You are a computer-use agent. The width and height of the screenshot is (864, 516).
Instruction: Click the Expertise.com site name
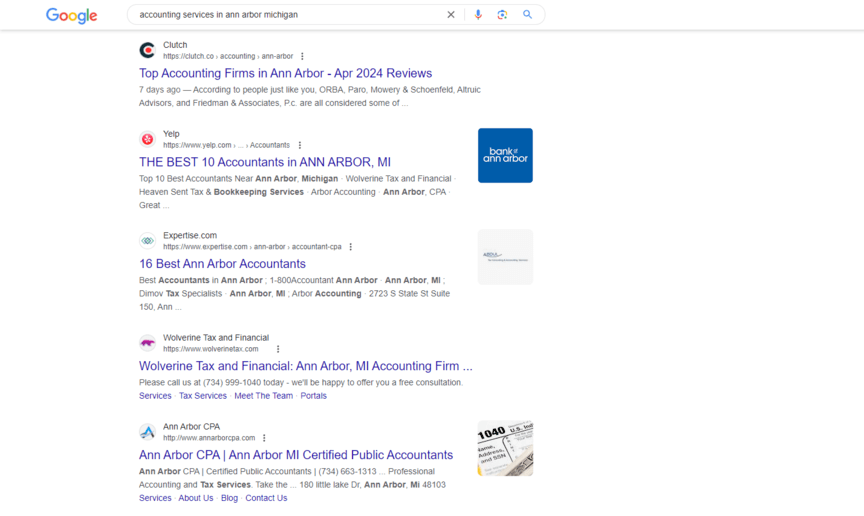(x=190, y=235)
